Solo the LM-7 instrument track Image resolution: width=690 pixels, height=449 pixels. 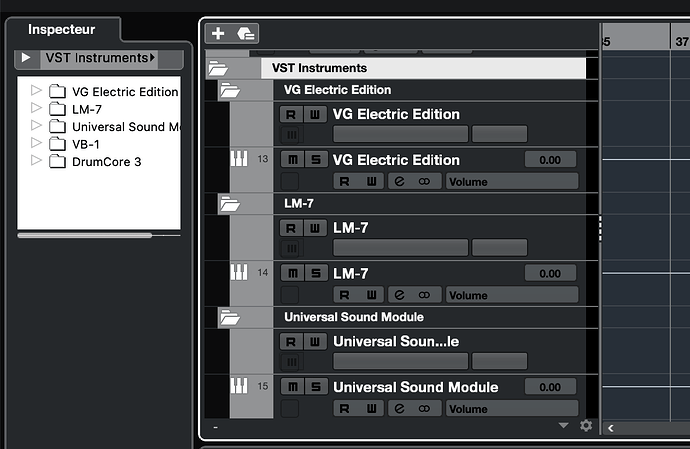pos(315,273)
